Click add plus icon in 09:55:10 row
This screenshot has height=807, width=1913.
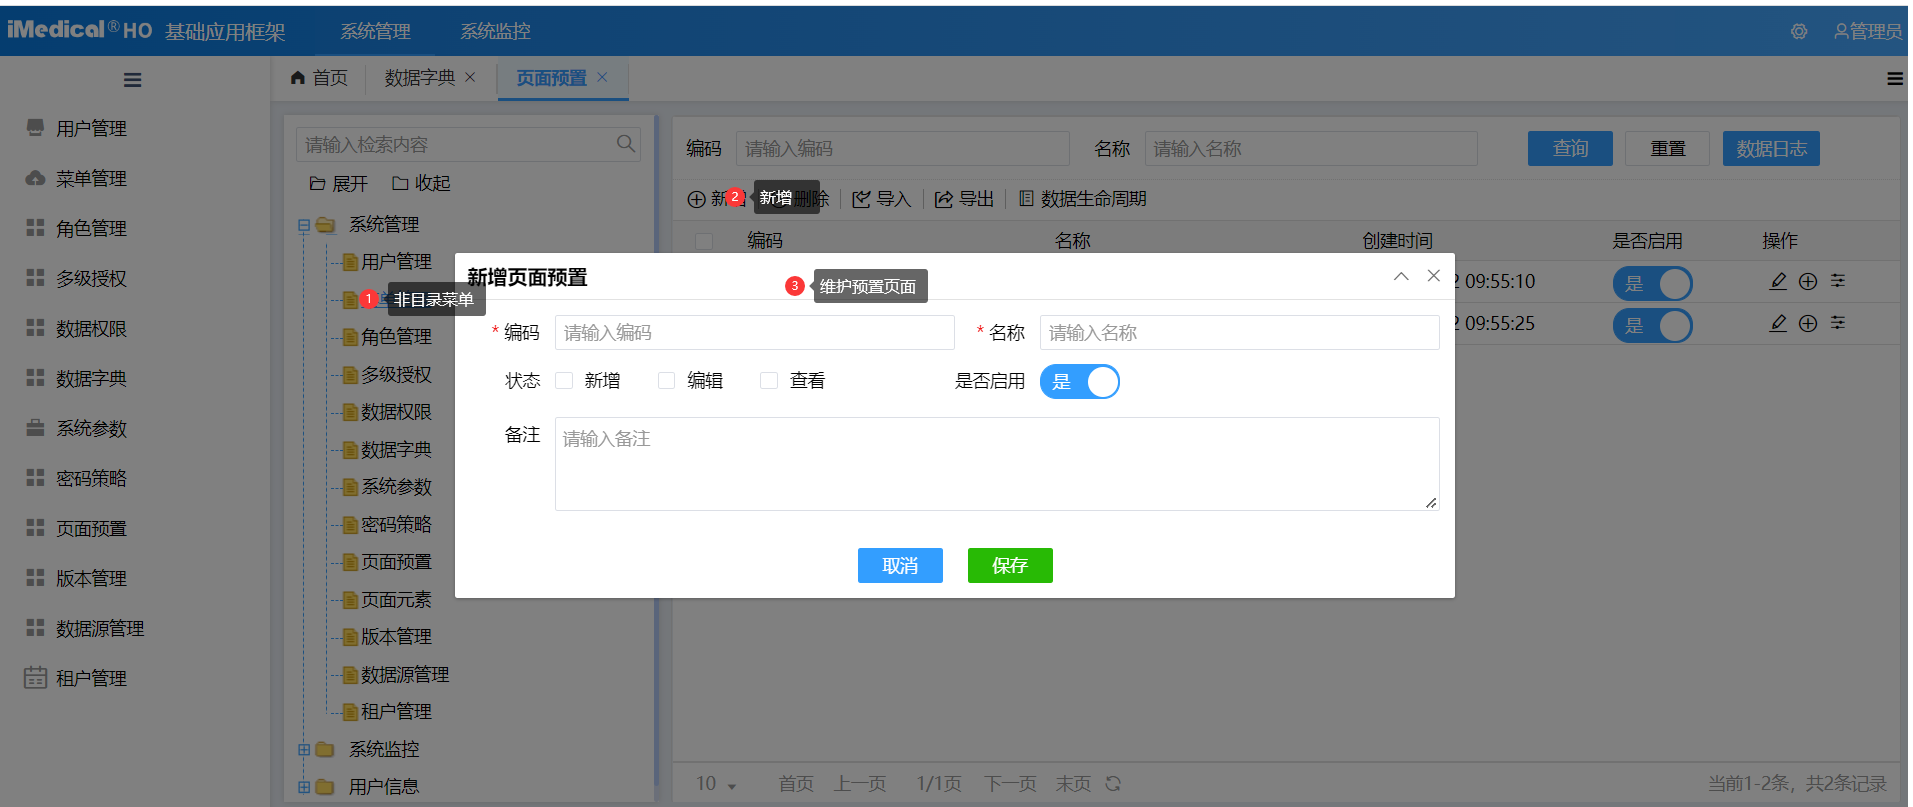pyautogui.click(x=1808, y=281)
